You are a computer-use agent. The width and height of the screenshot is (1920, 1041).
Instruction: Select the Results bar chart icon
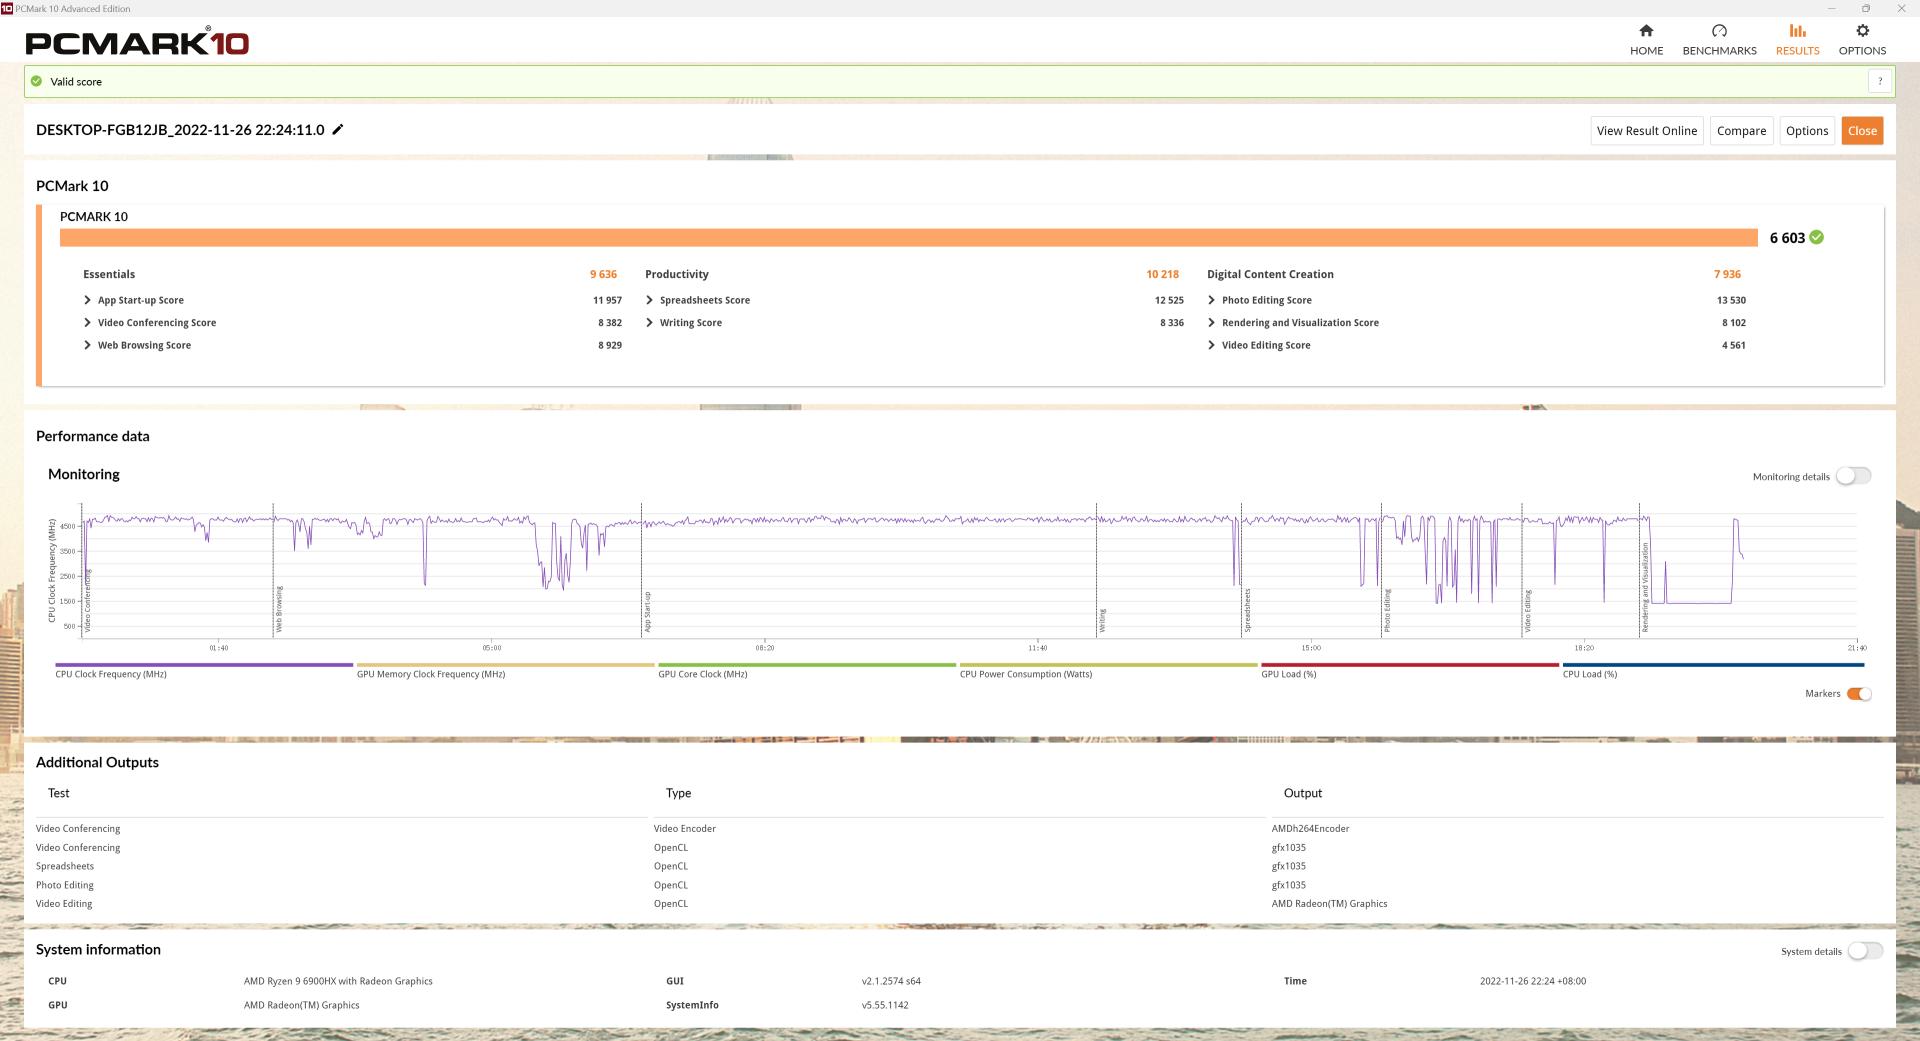point(1797,31)
